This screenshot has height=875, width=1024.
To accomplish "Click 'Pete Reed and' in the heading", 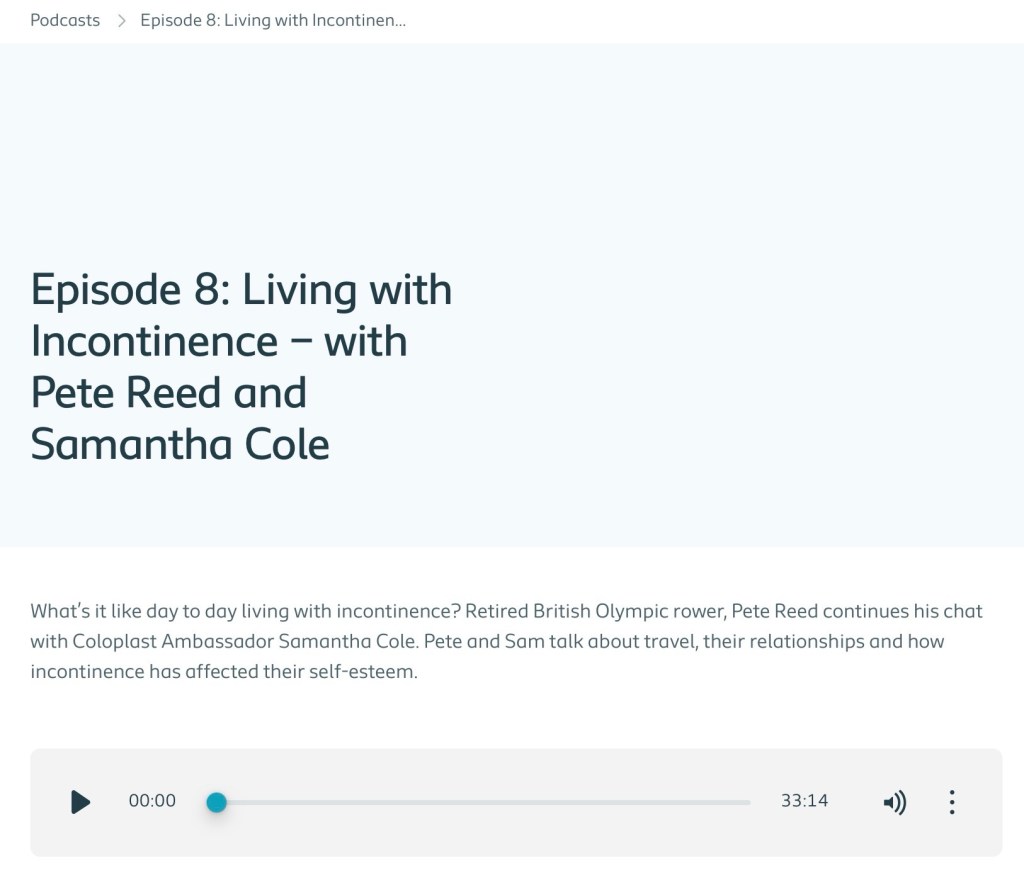I will pyautogui.click(x=168, y=392).
